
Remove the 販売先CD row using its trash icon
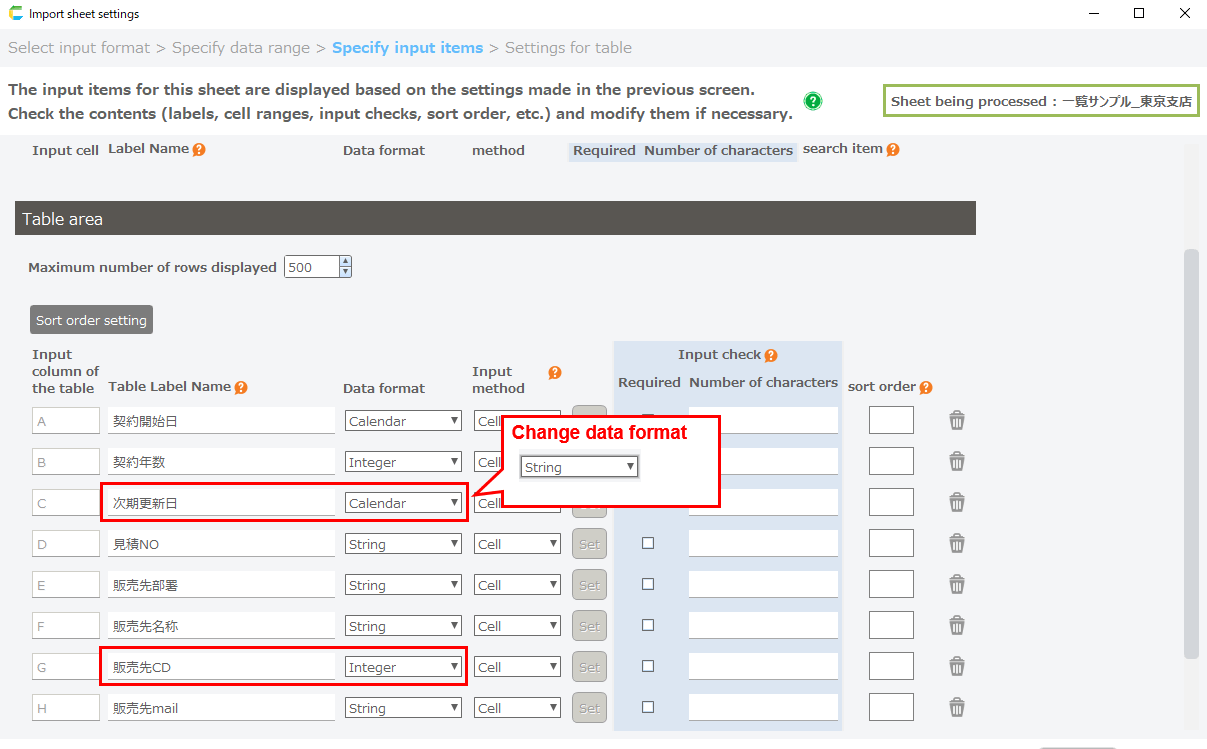pyautogui.click(x=957, y=666)
